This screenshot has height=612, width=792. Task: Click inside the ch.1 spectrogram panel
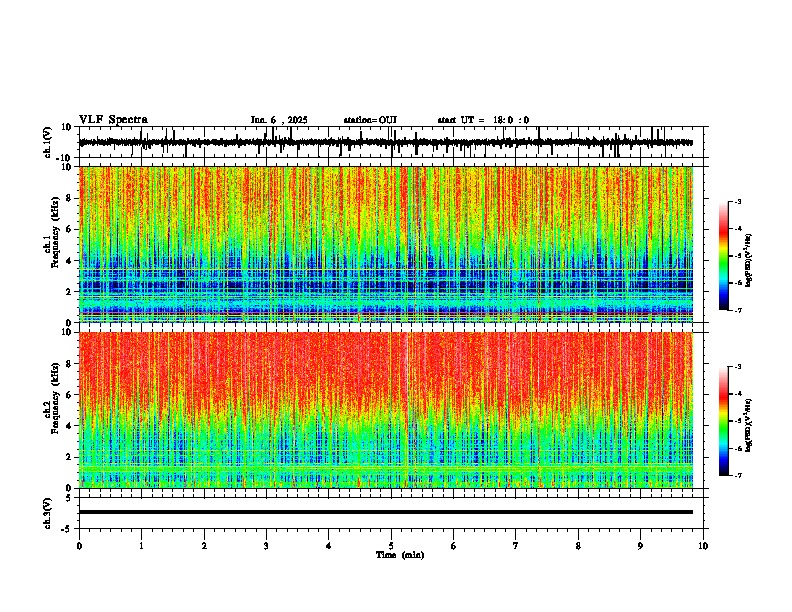point(386,244)
